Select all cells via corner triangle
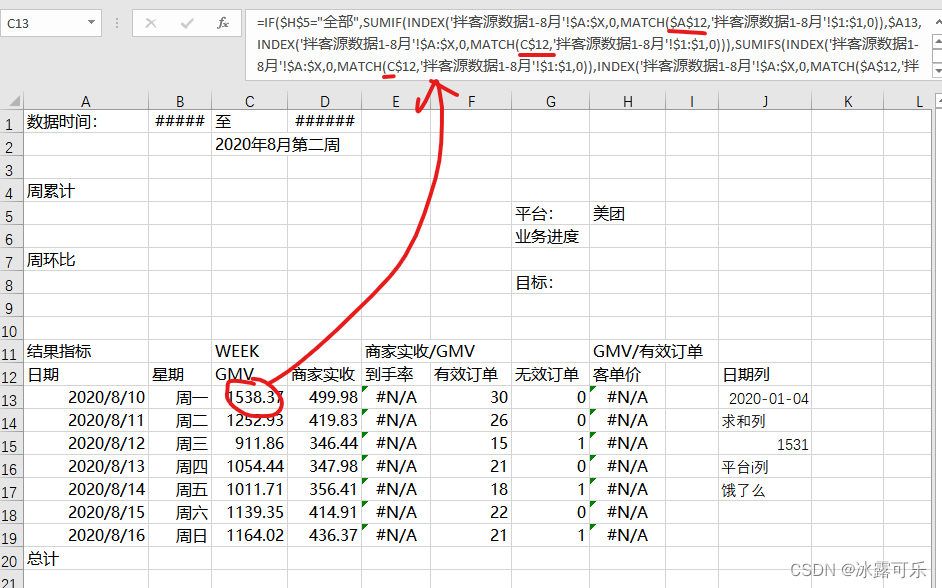942x588 pixels. click(x=13, y=101)
